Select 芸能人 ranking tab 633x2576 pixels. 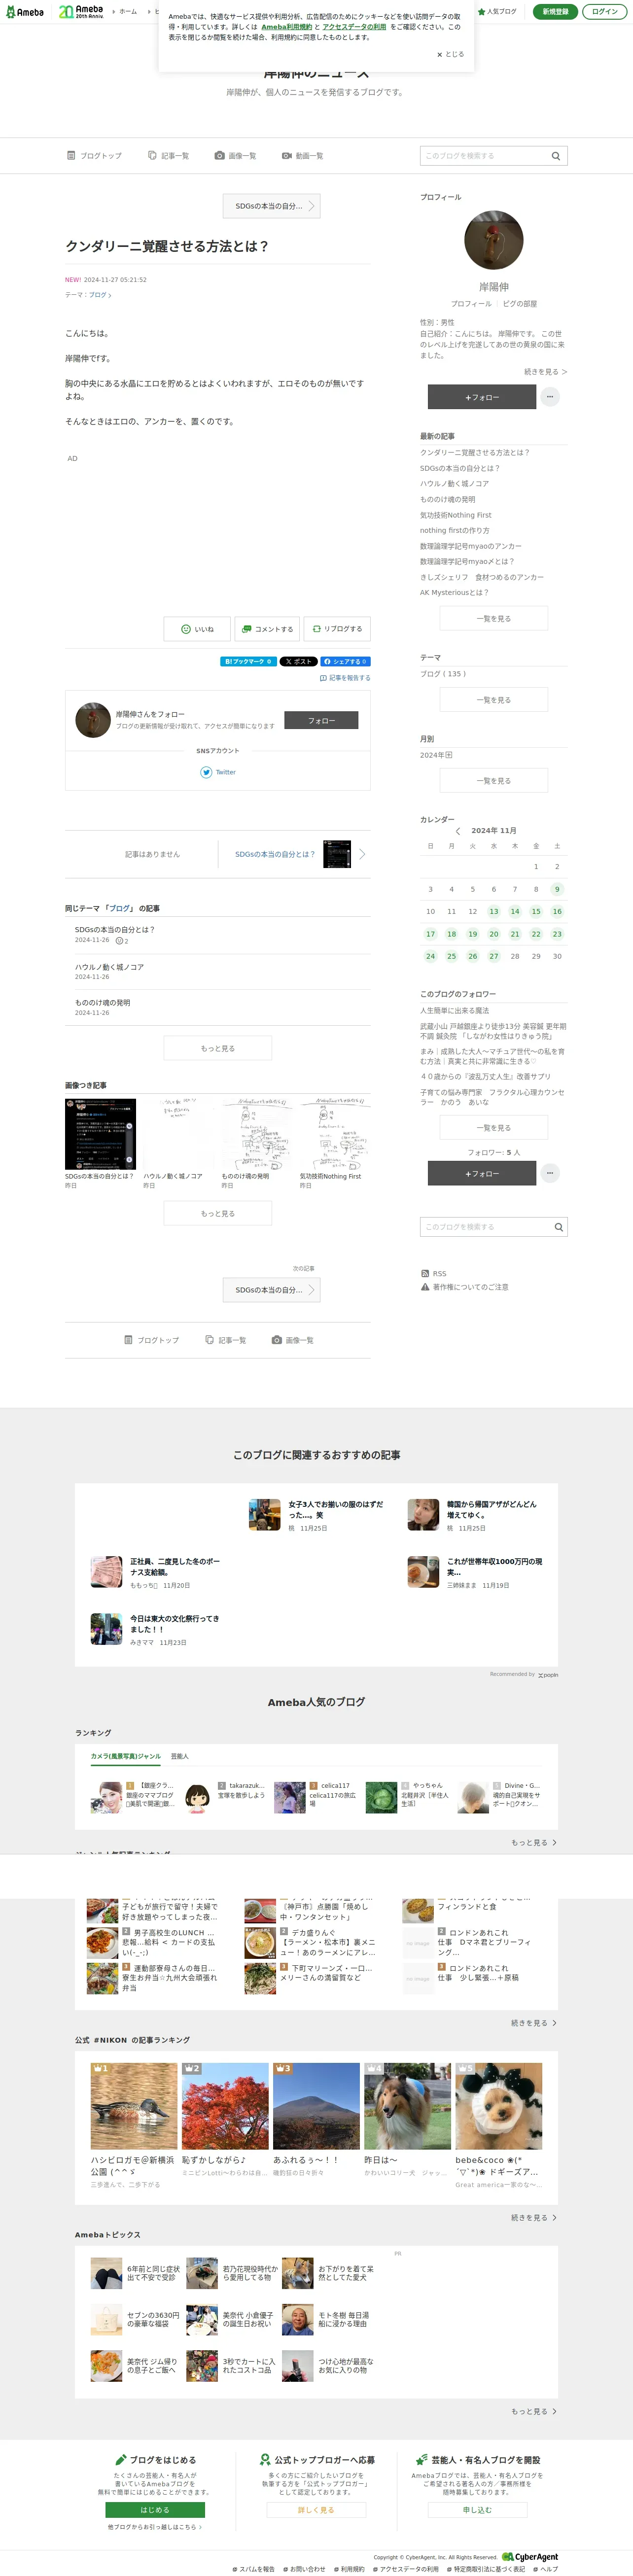pos(180,1757)
